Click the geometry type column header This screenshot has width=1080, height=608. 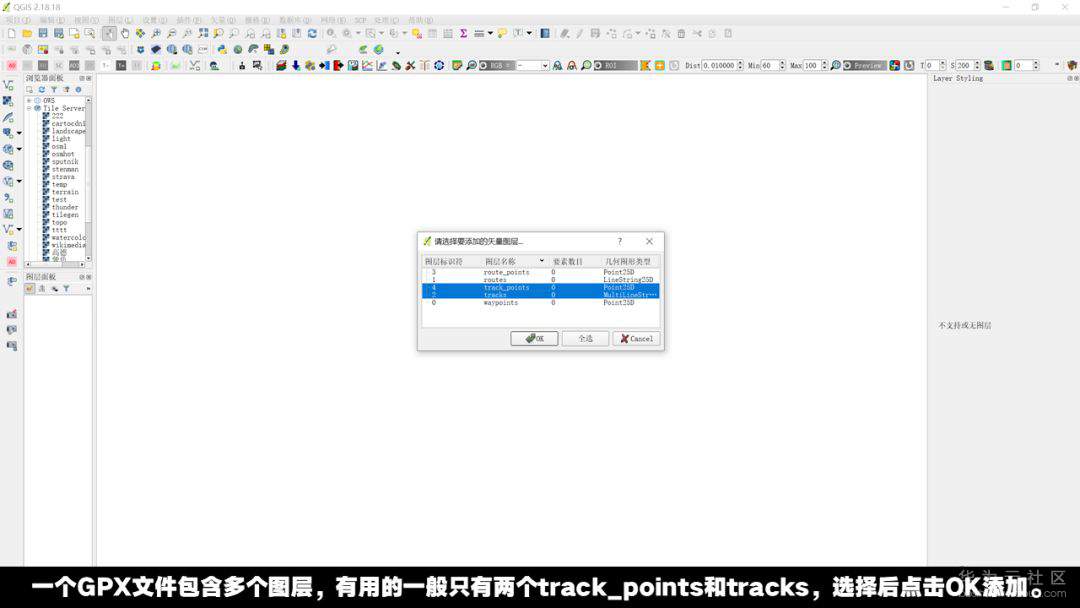628,262
